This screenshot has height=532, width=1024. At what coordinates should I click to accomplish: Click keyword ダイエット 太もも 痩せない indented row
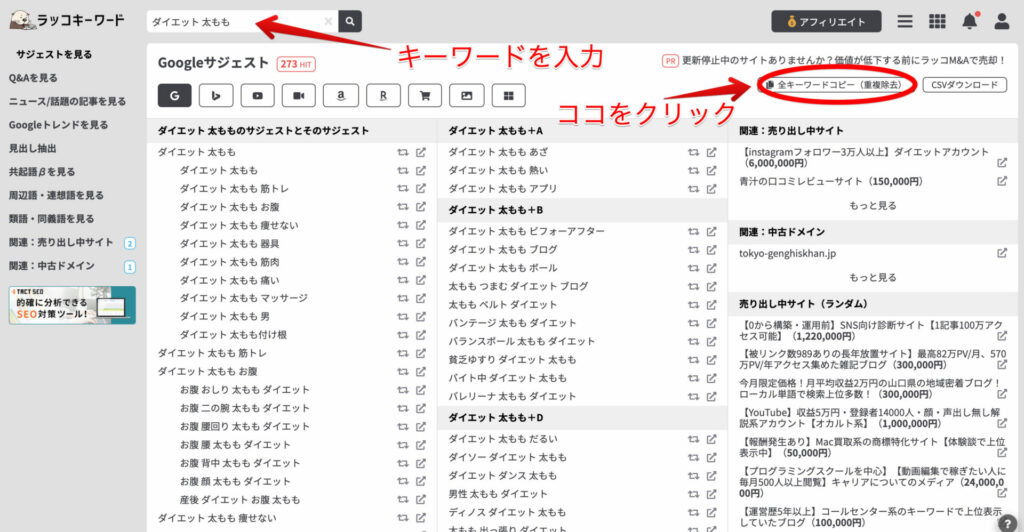(x=239, y=225)
